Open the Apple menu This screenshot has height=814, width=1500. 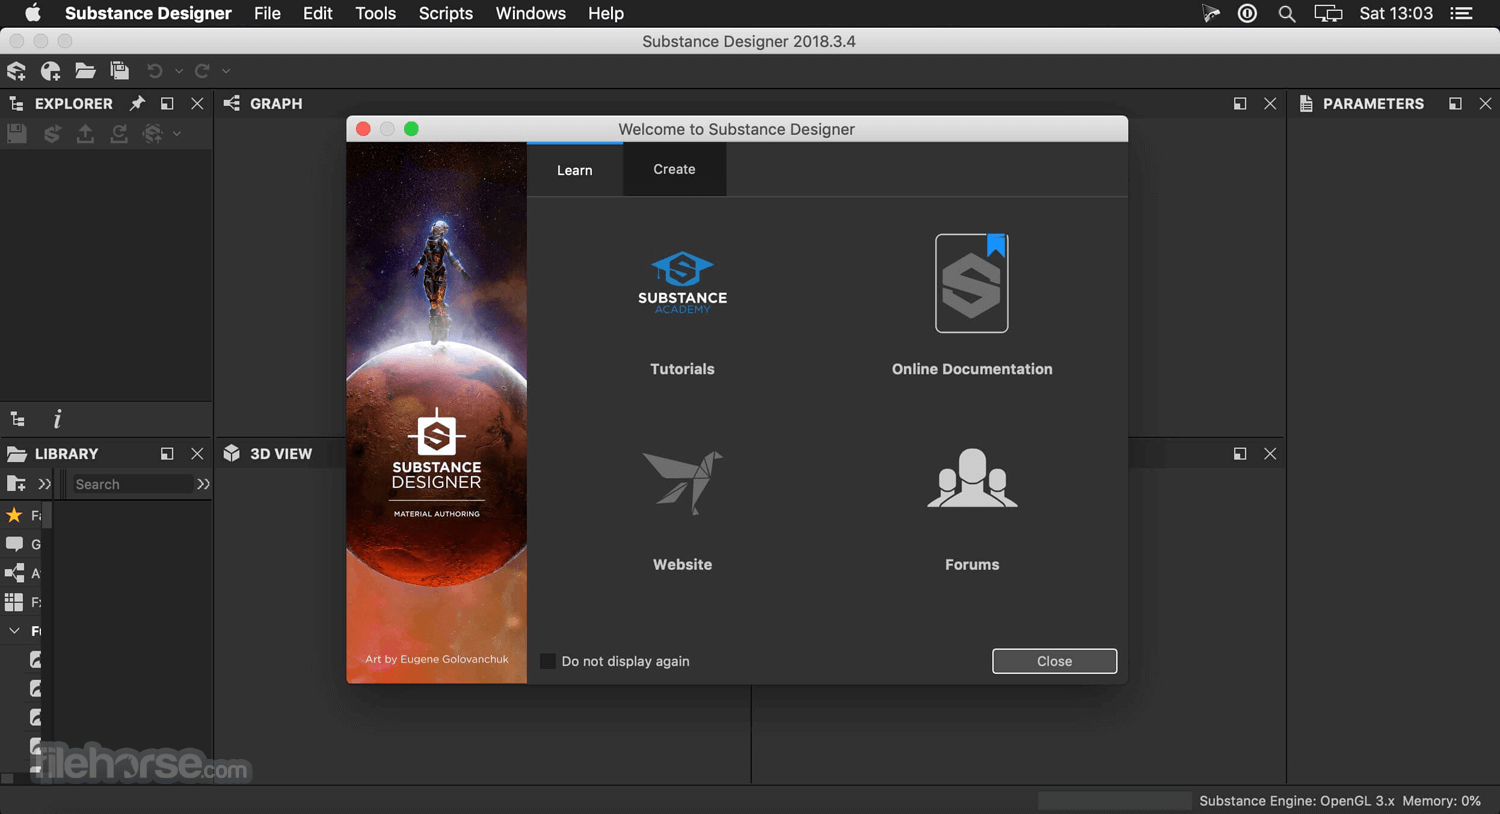(x=32, y=13)
